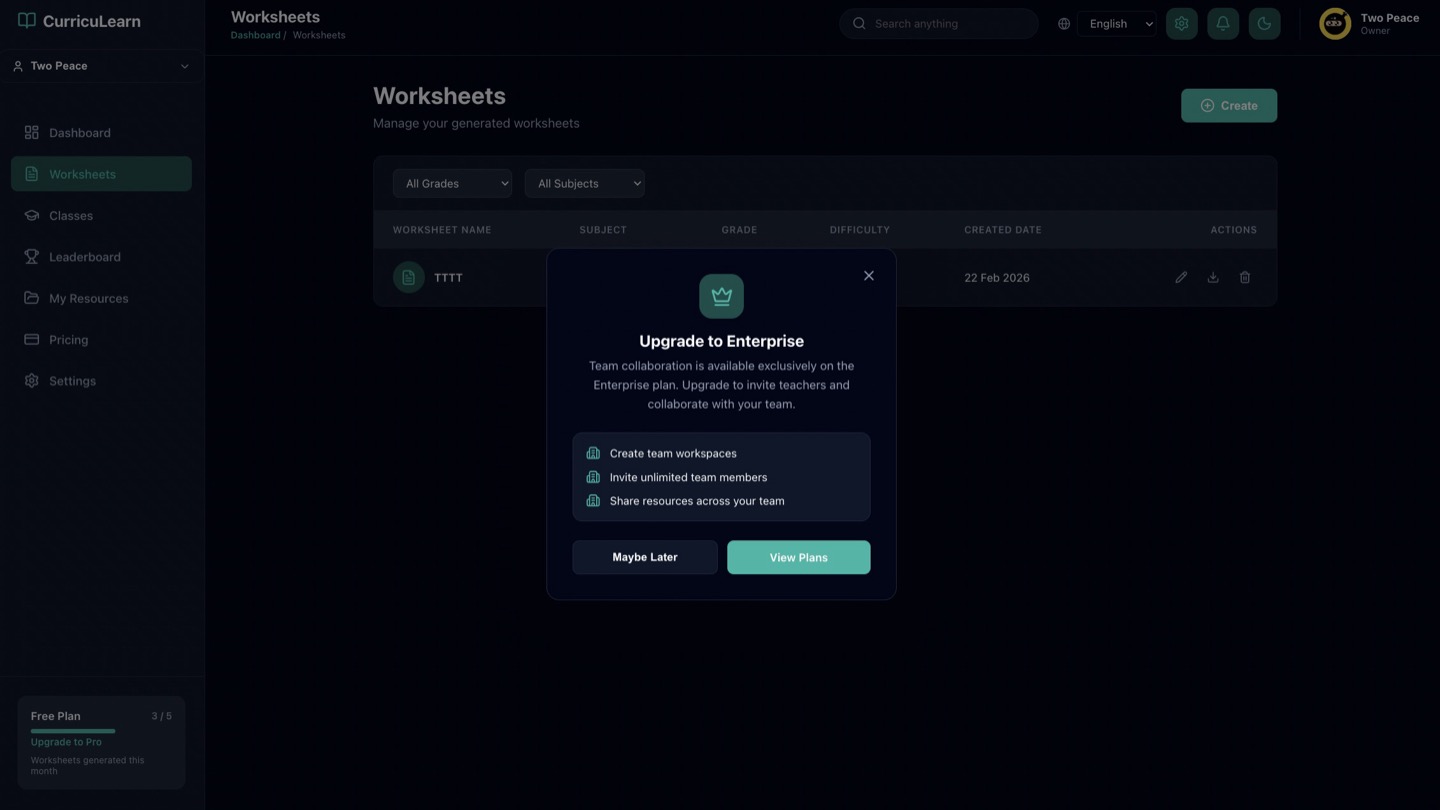Click the crown icon in upgrade dialog
This screenshot has height=810, width=1440.
point(721,296)
